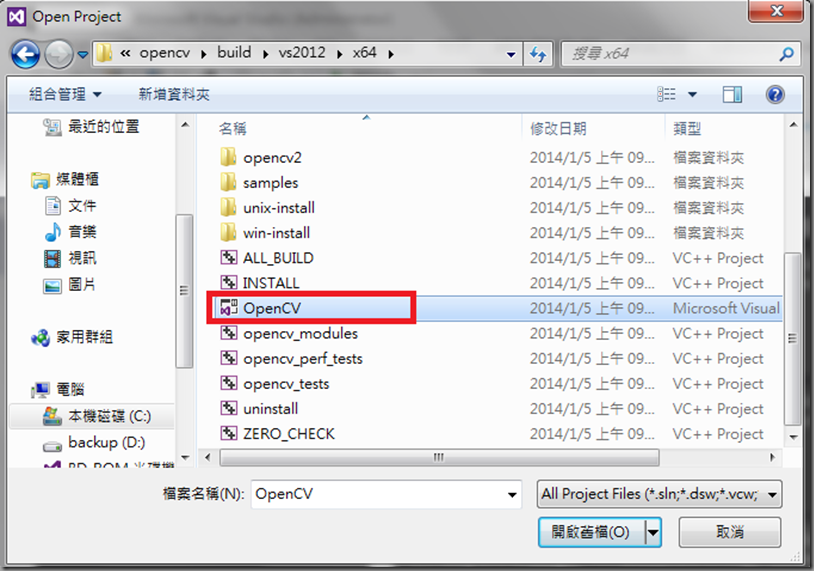Viewport: 814px width, 571px height.
Task: Open the view options dropdown arrow
Action: pyautogui.click(x=692, y=94)
